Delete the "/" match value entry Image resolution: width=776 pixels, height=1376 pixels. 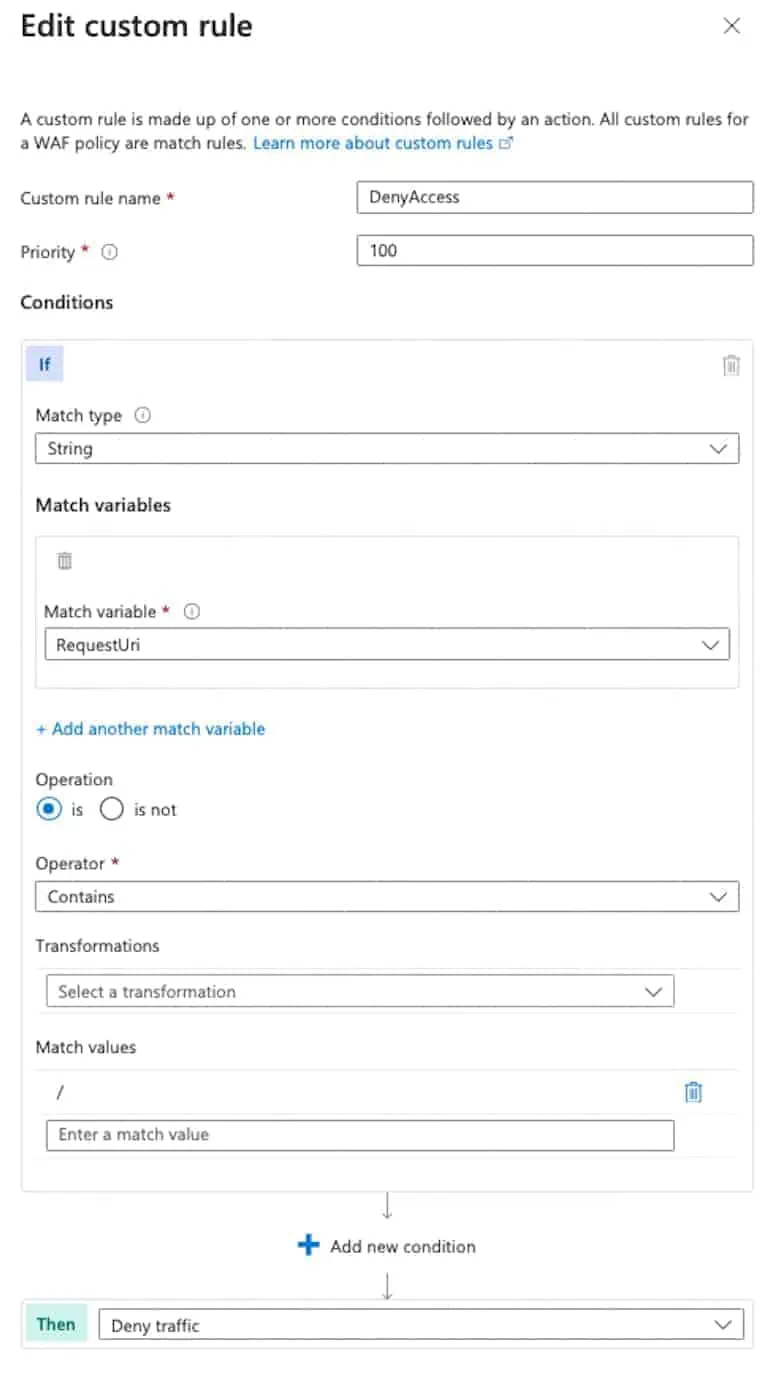coord(693,1092)
